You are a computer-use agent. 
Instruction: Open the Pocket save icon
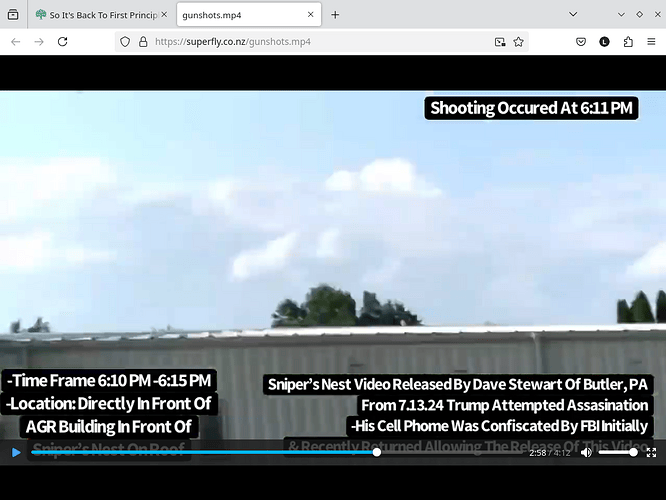(x=581, y=42)
